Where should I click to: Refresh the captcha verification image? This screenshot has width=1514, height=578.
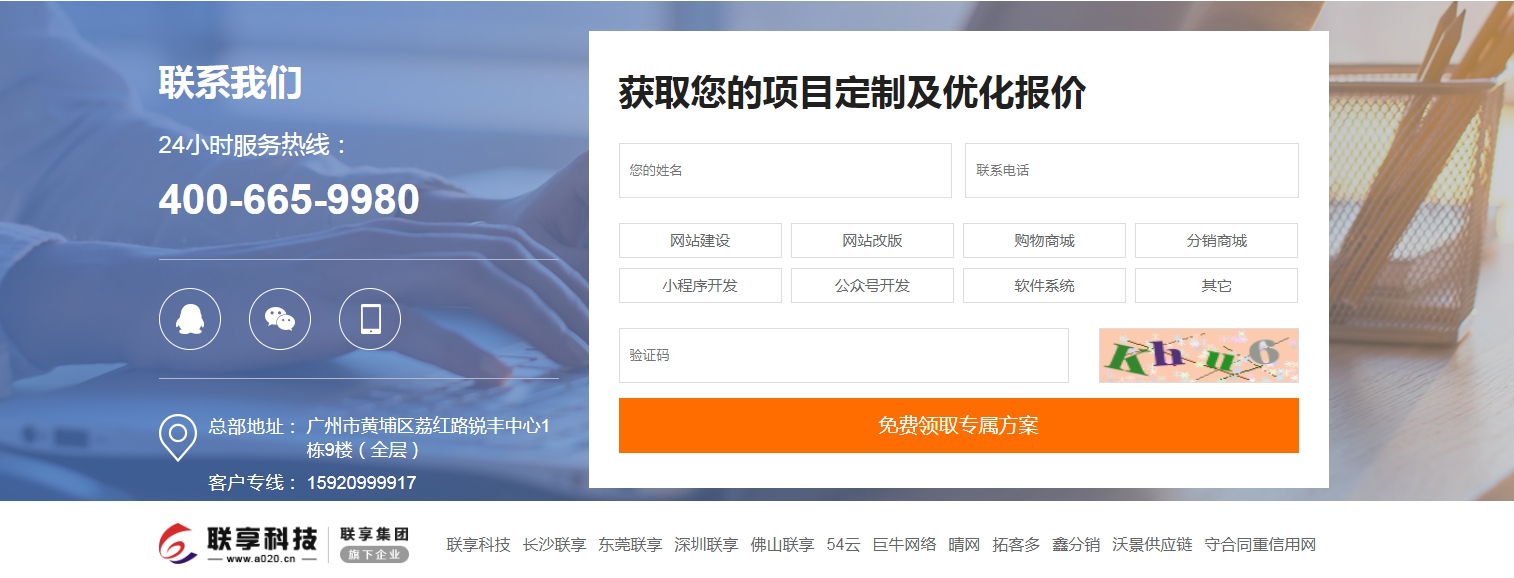click(1198, 355)
